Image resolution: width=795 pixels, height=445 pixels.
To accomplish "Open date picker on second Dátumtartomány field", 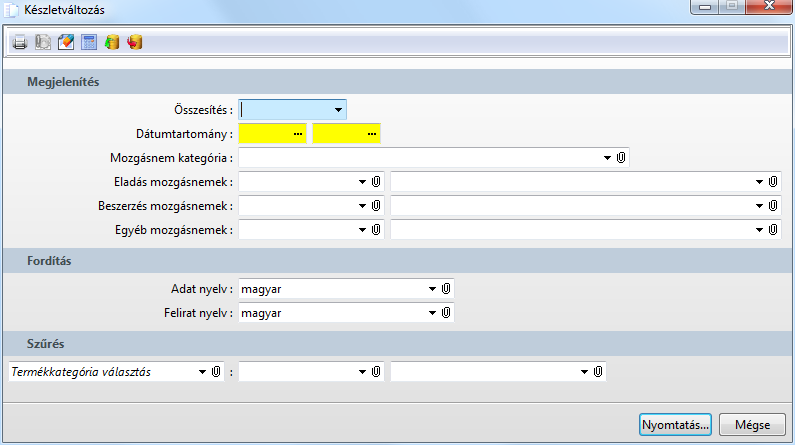I will click(372, 134).
